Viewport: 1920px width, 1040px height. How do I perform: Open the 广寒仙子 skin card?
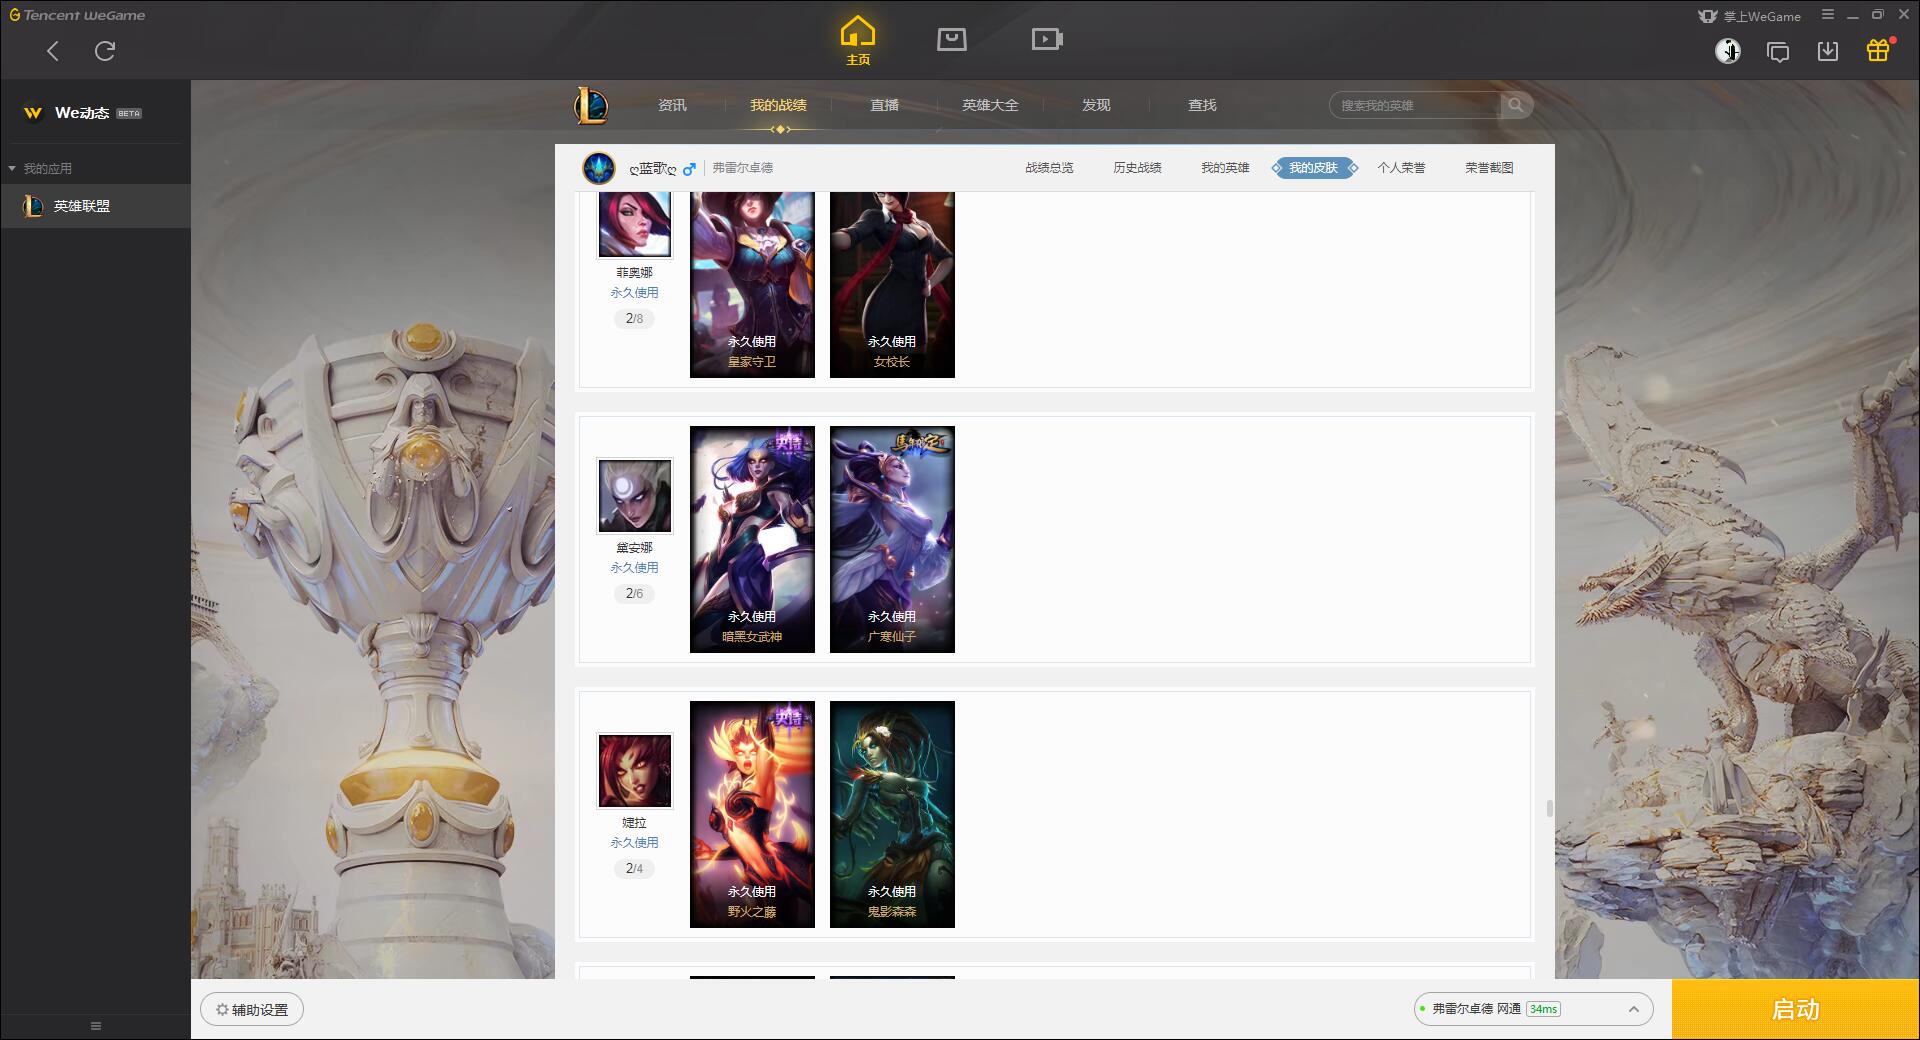(x=892, y=540)
